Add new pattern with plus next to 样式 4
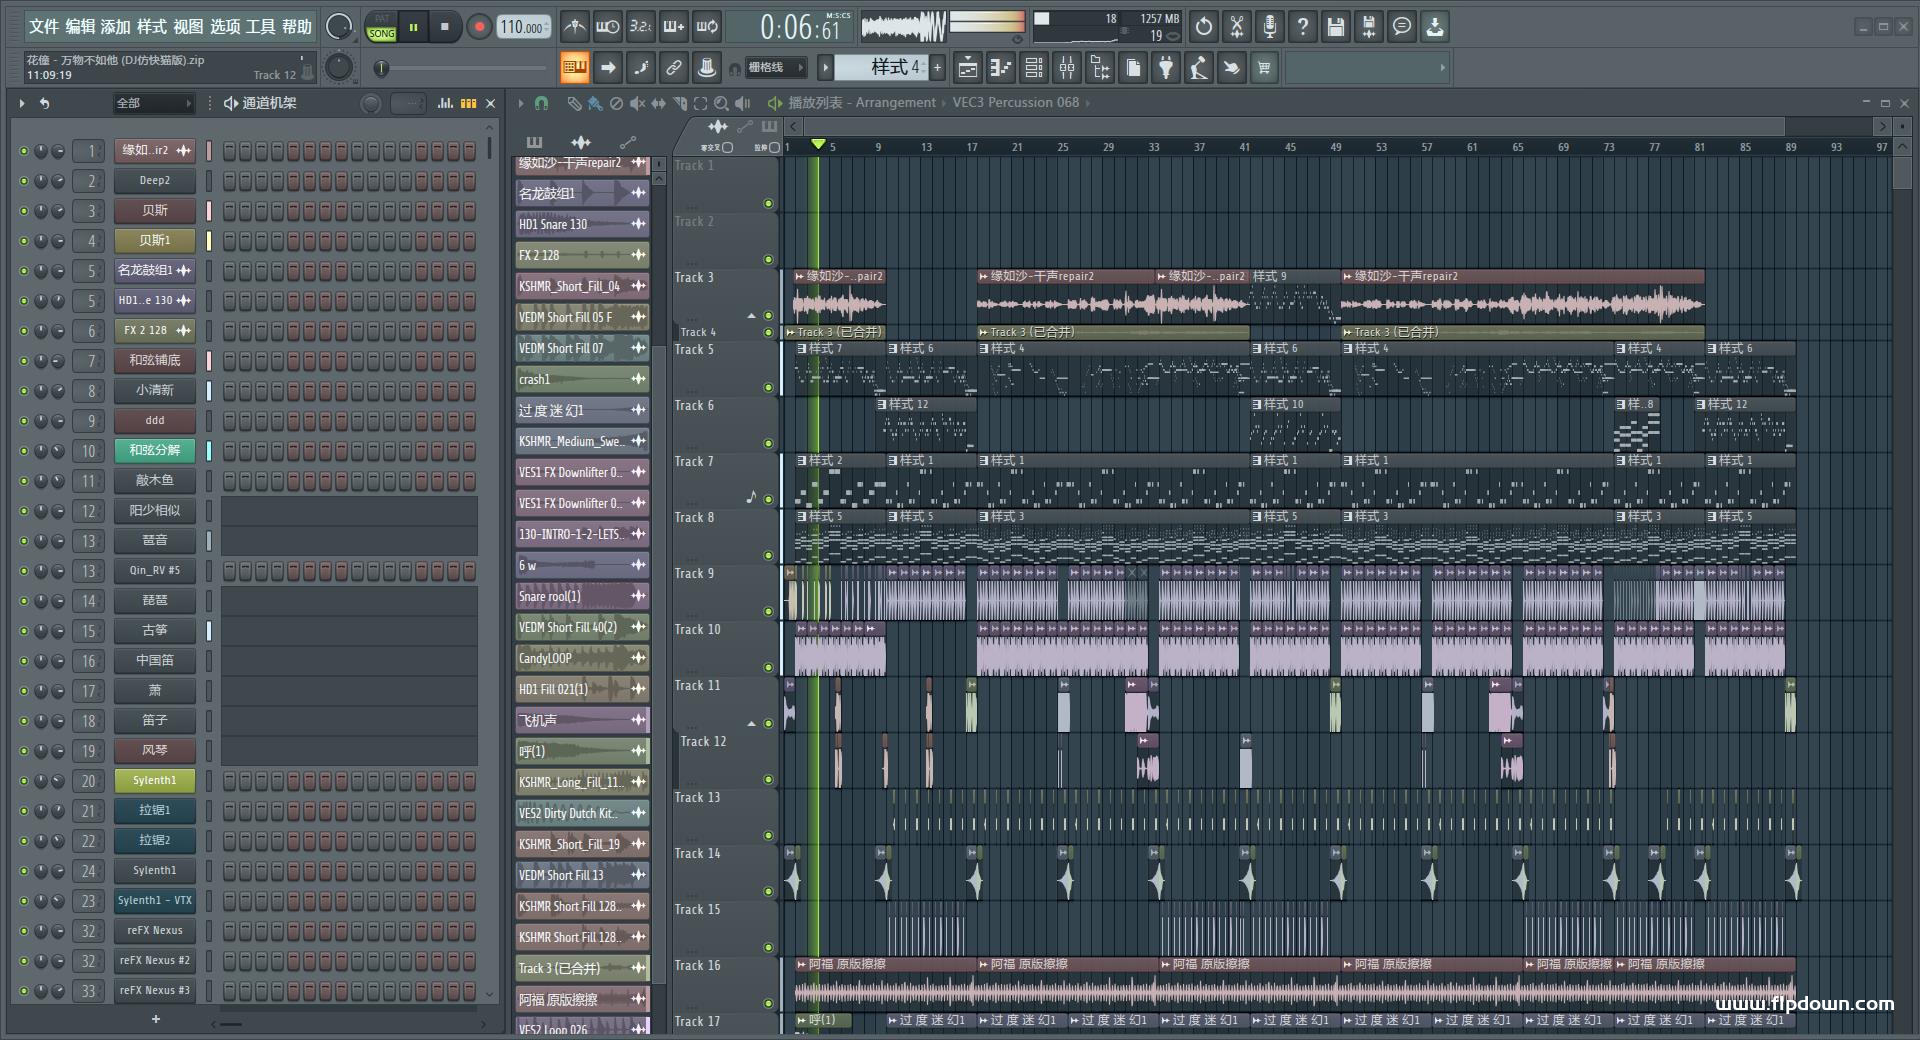Image resolution: width=1920 pixels, height=1040 pixels. pos(937,68)
